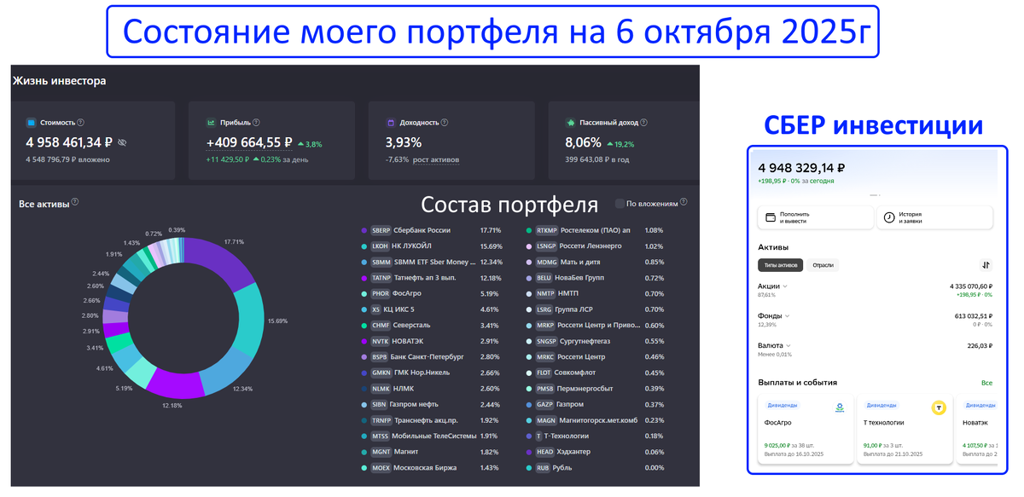
Task: Click the ФосАгро company logo icon
Action: coord(840,408)
